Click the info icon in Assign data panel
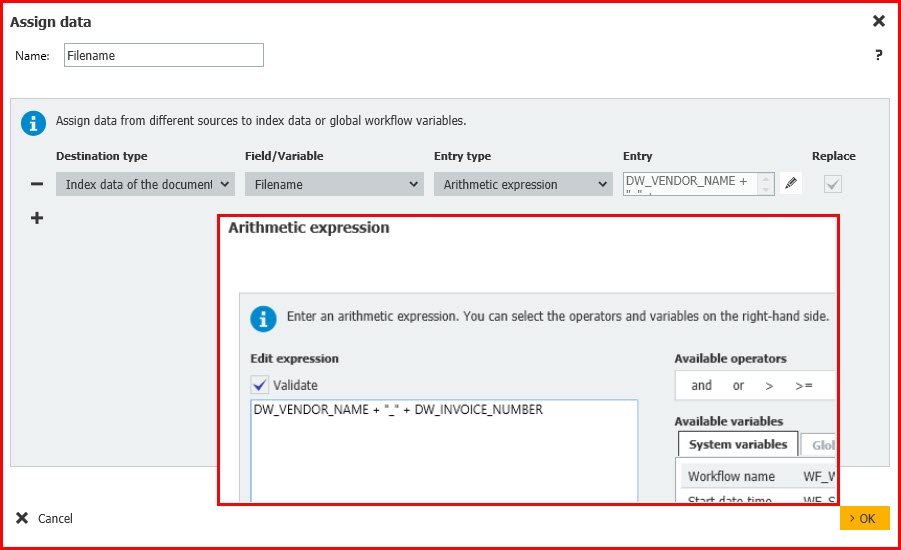901x550 pixels. click(x=34, y=122)
